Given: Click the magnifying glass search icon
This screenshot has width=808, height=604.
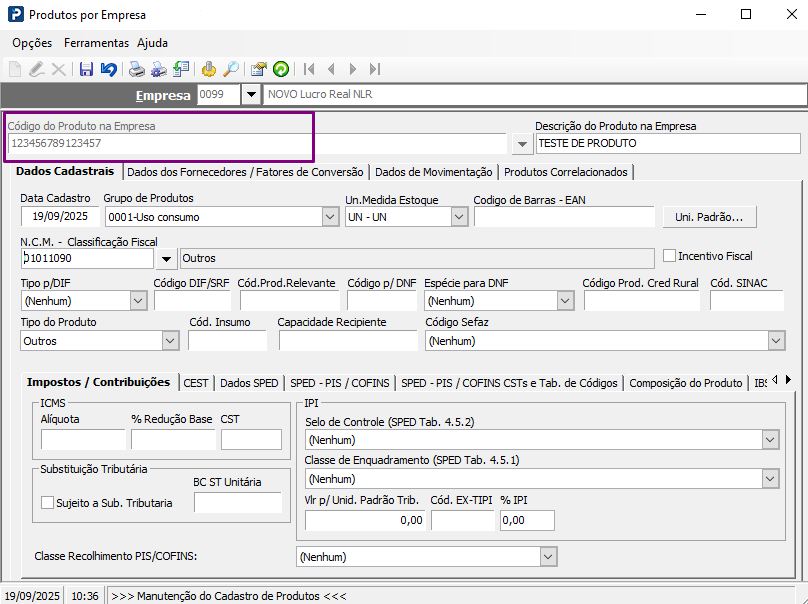Looking at the screenshot, I should pyautogui.click(x=231, y=69).
